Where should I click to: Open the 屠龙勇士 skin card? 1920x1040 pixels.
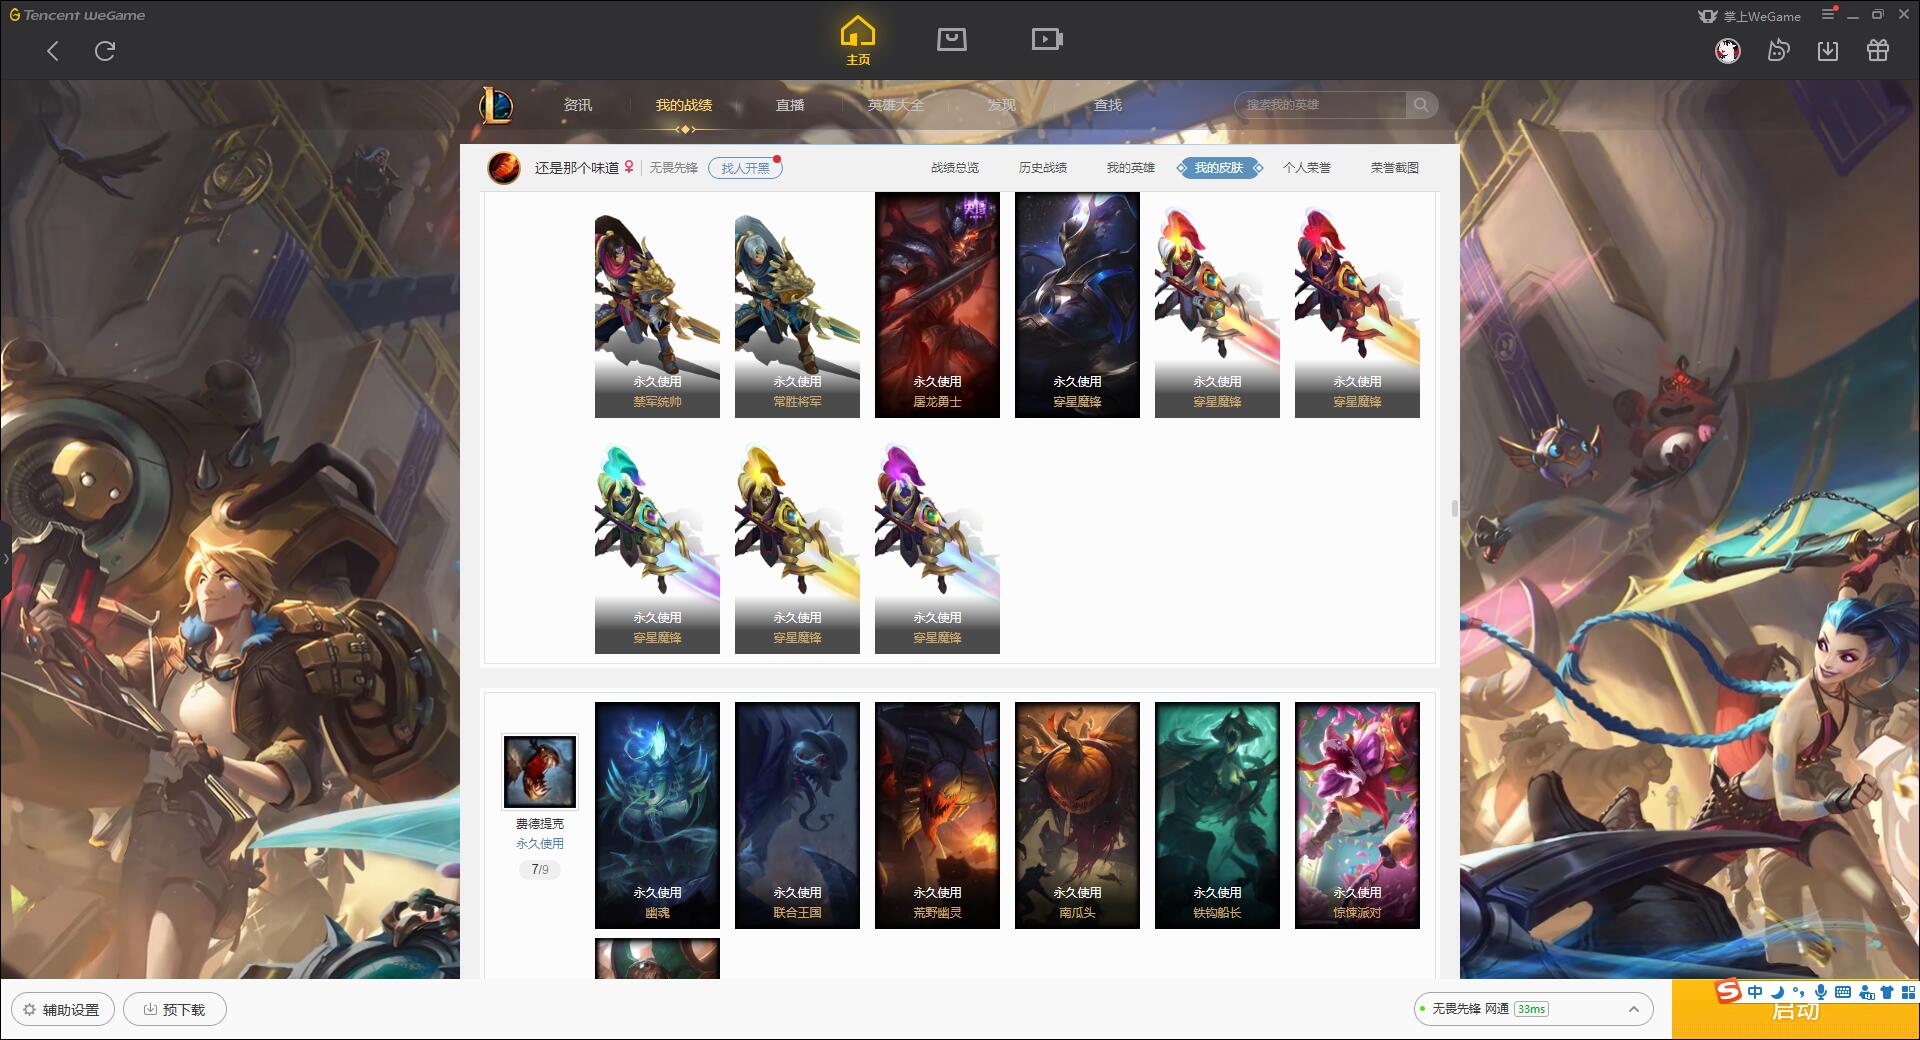click(937, 305)
